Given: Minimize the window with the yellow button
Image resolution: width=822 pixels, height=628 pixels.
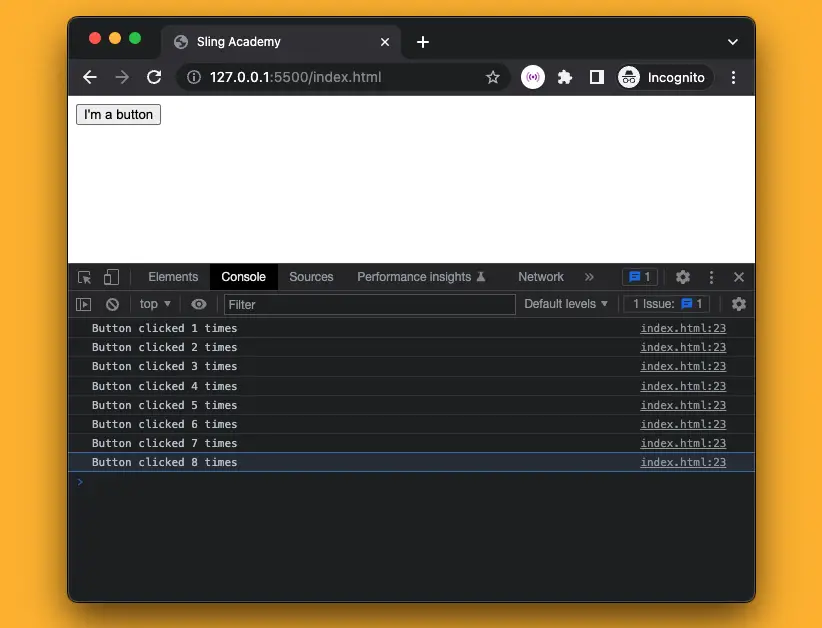Looking at the screenshot, I should pyautogui.click(x=115, y=38).
